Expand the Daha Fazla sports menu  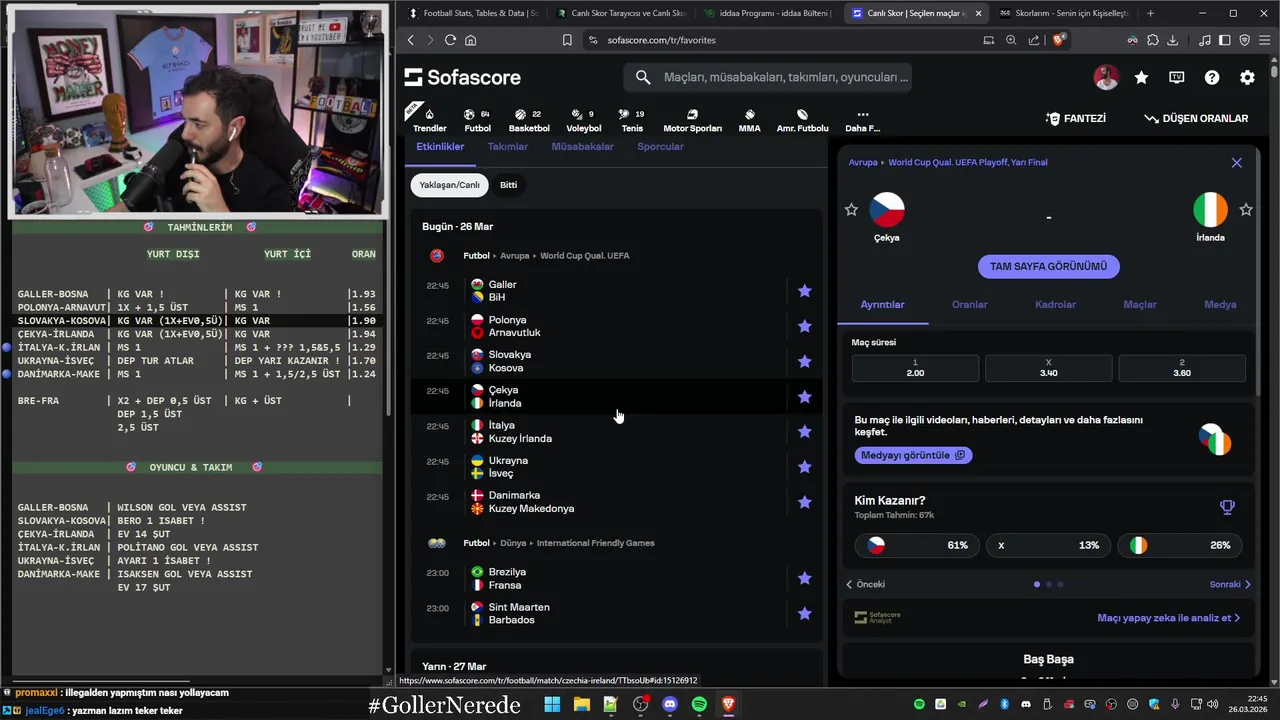[x=862, y=120]
